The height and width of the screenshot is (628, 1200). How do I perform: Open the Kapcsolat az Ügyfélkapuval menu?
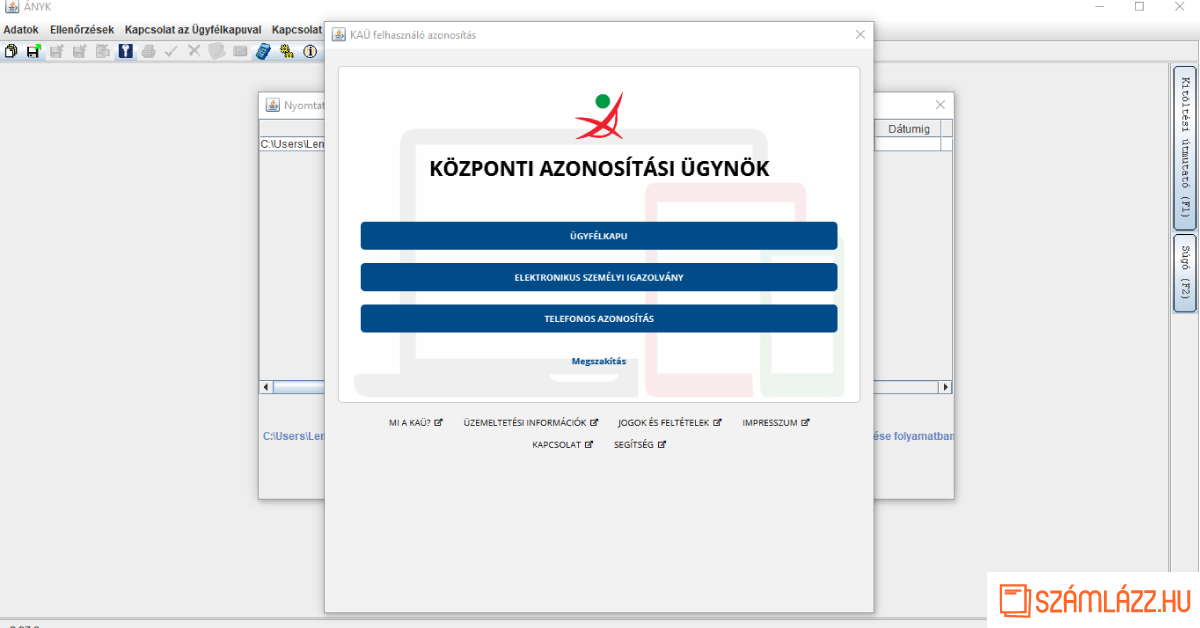(x=193, y=30)
